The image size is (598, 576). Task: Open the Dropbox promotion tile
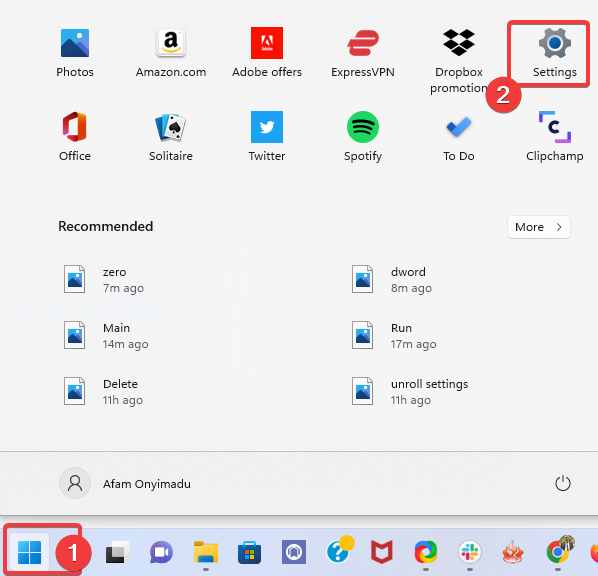(459, 61)
